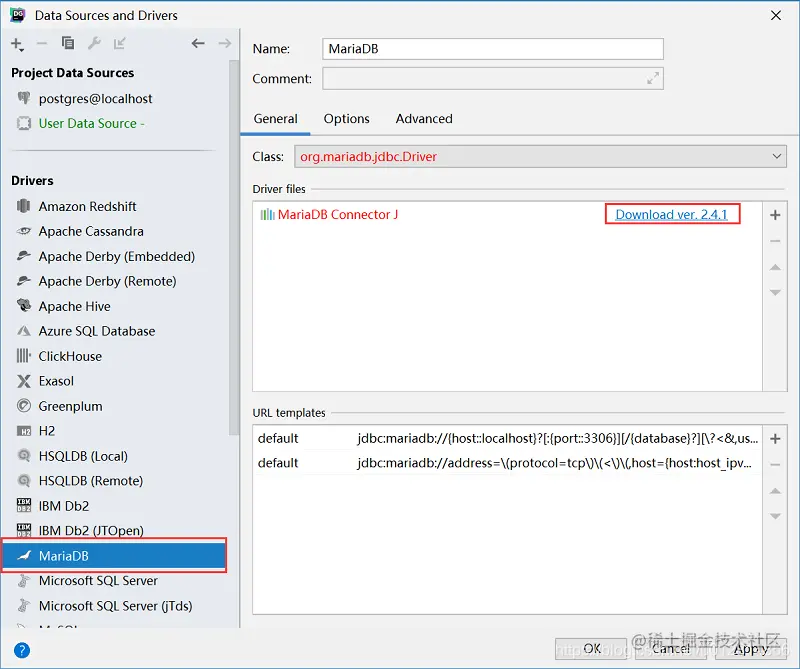Pick the Apache Hive driver

[74, 306]
